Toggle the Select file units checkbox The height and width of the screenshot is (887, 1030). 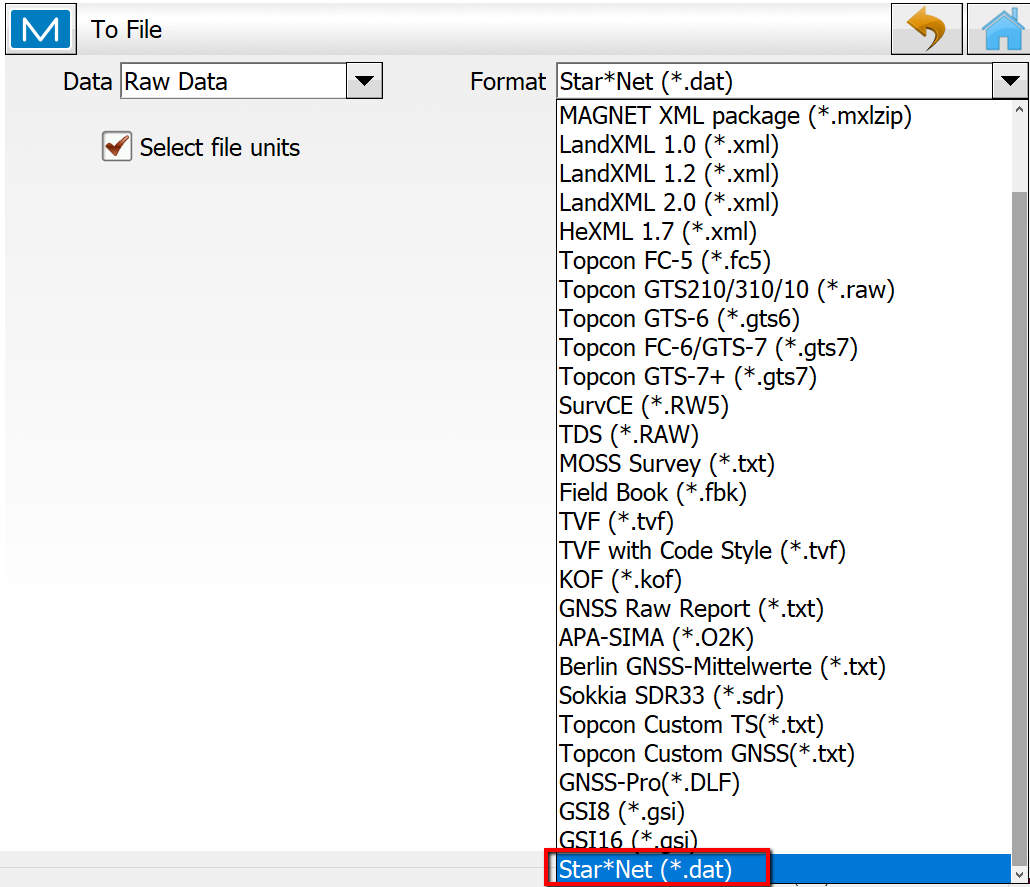pyautogui.click(x=117, y=147)
